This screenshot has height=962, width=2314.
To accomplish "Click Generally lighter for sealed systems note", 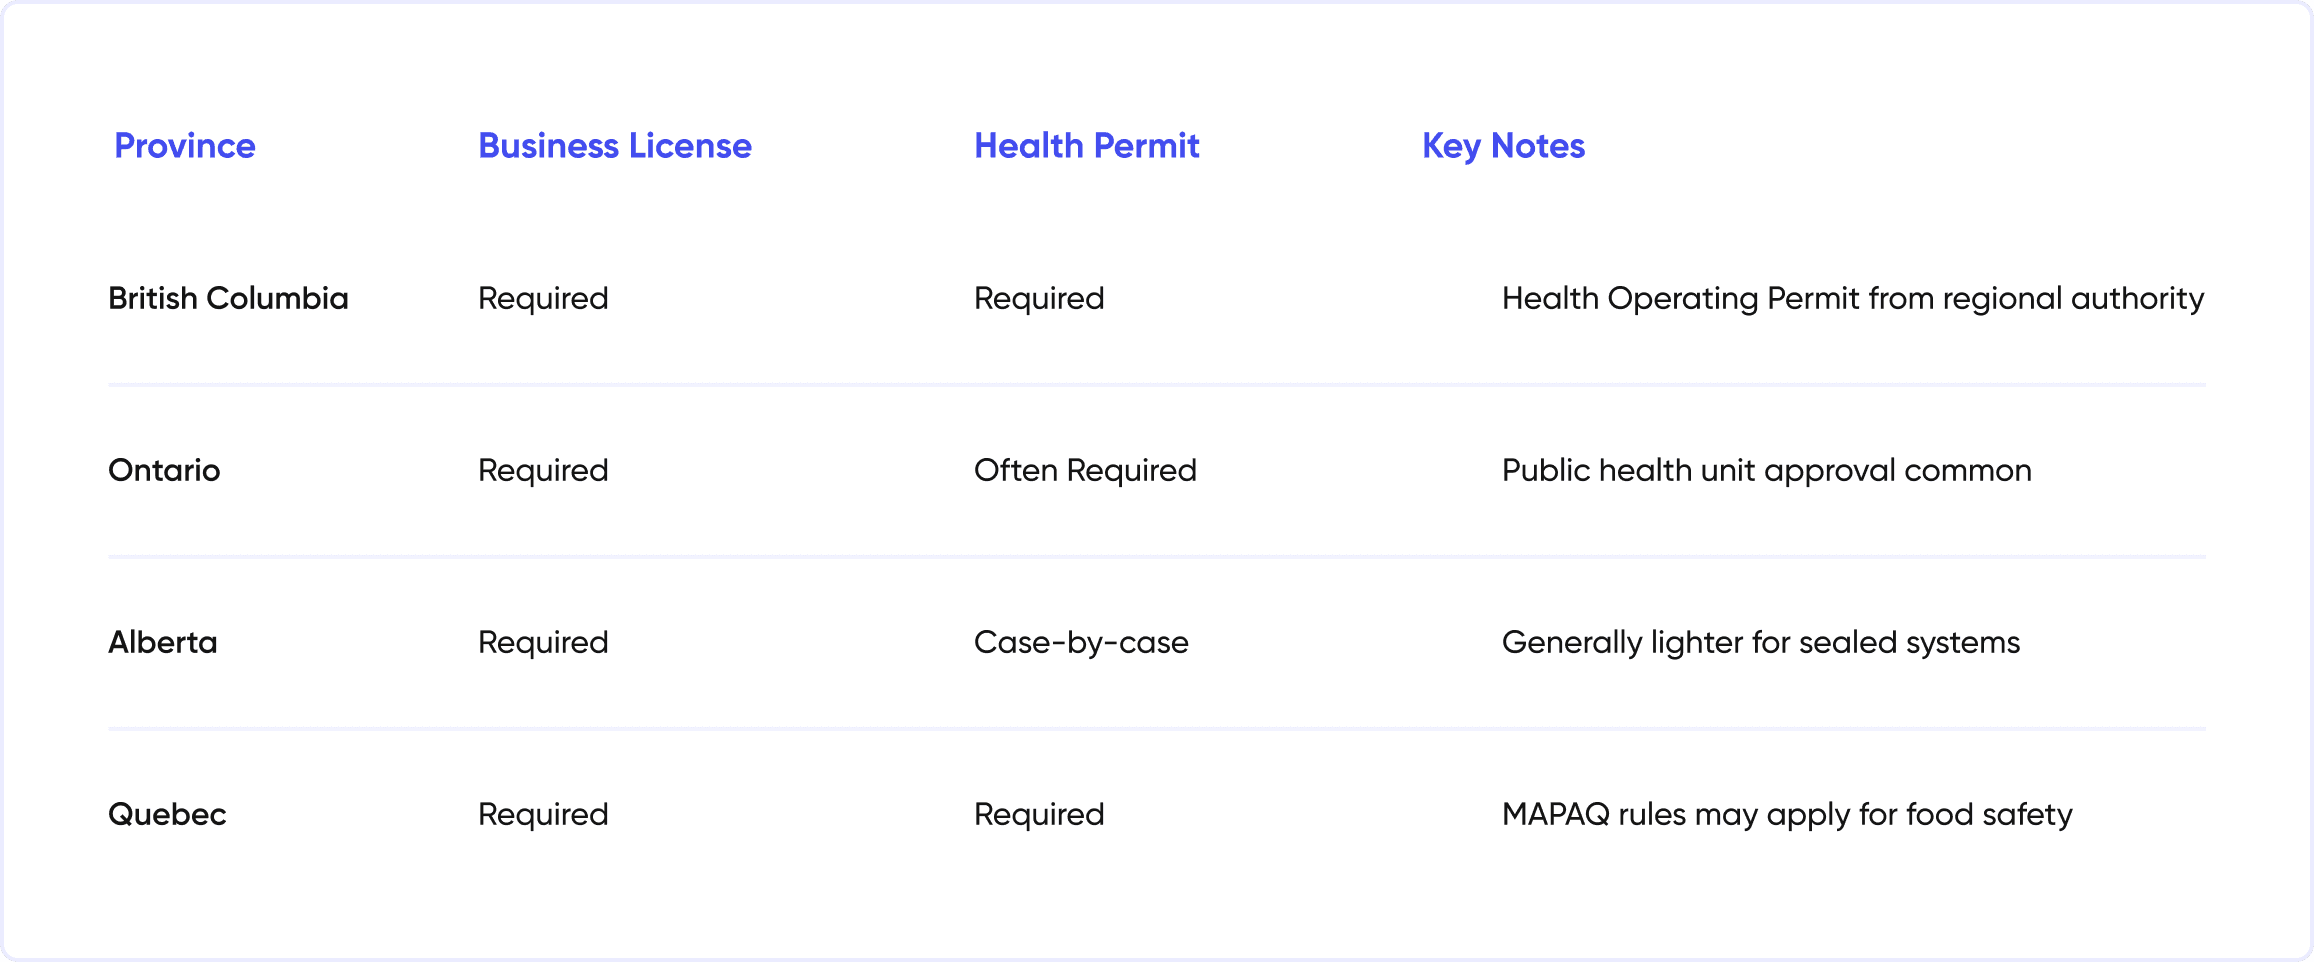I will 1761,643.
